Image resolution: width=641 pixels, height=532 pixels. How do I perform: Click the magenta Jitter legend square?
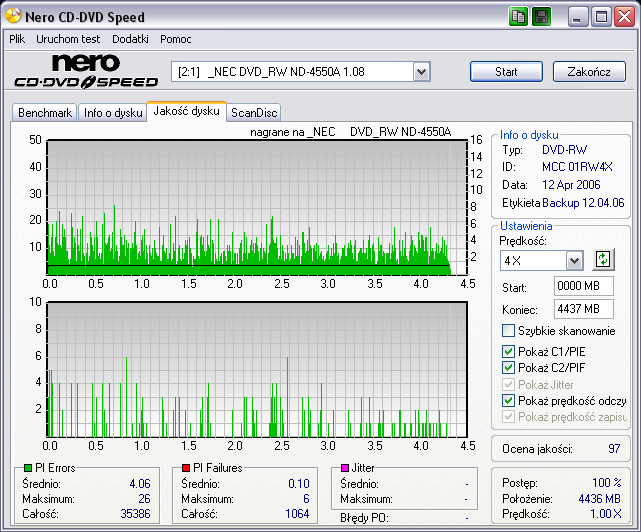click(345, 468)
